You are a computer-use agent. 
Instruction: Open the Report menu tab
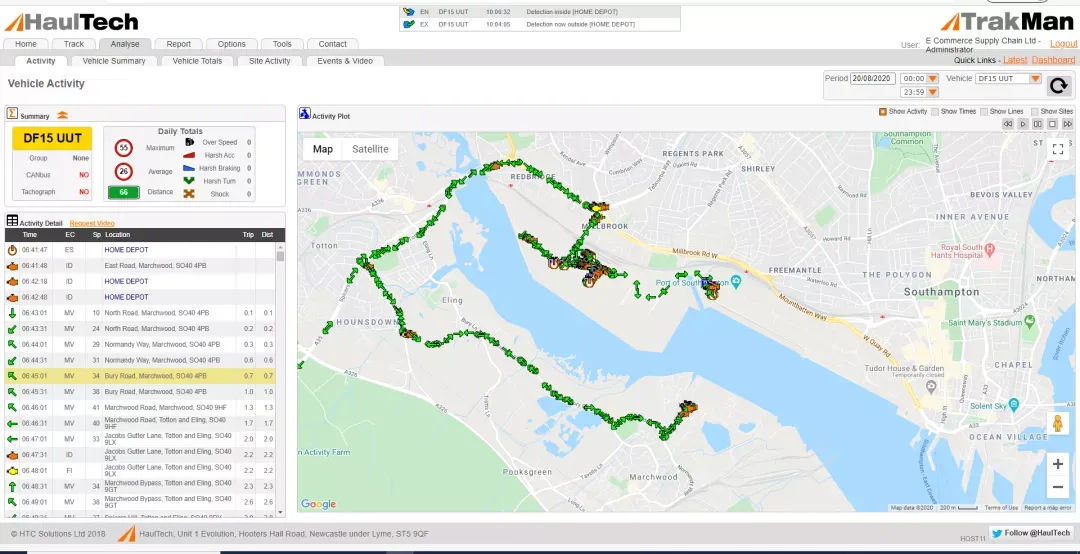tap(178, 44)
